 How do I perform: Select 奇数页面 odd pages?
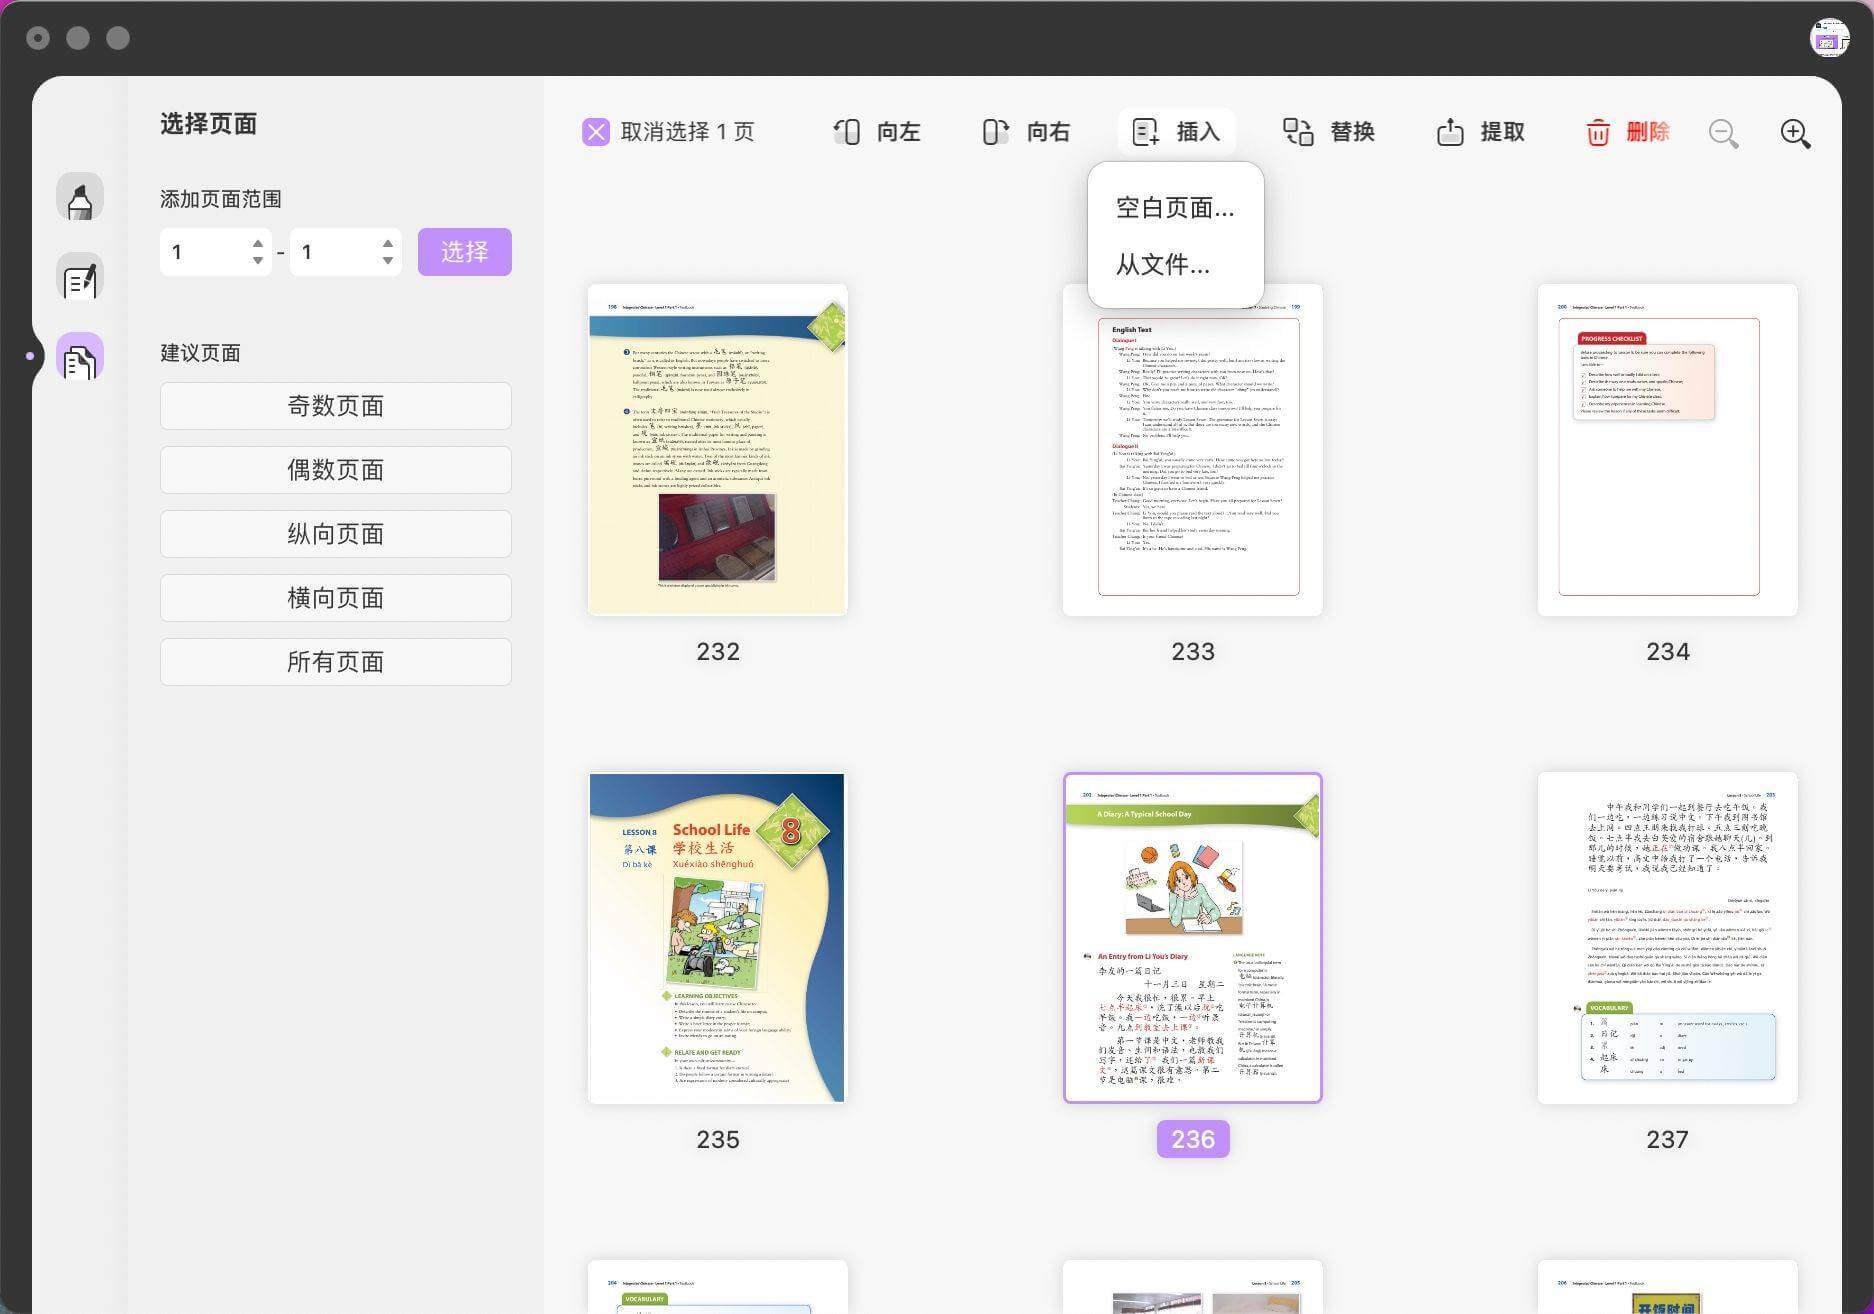point(336,406)
